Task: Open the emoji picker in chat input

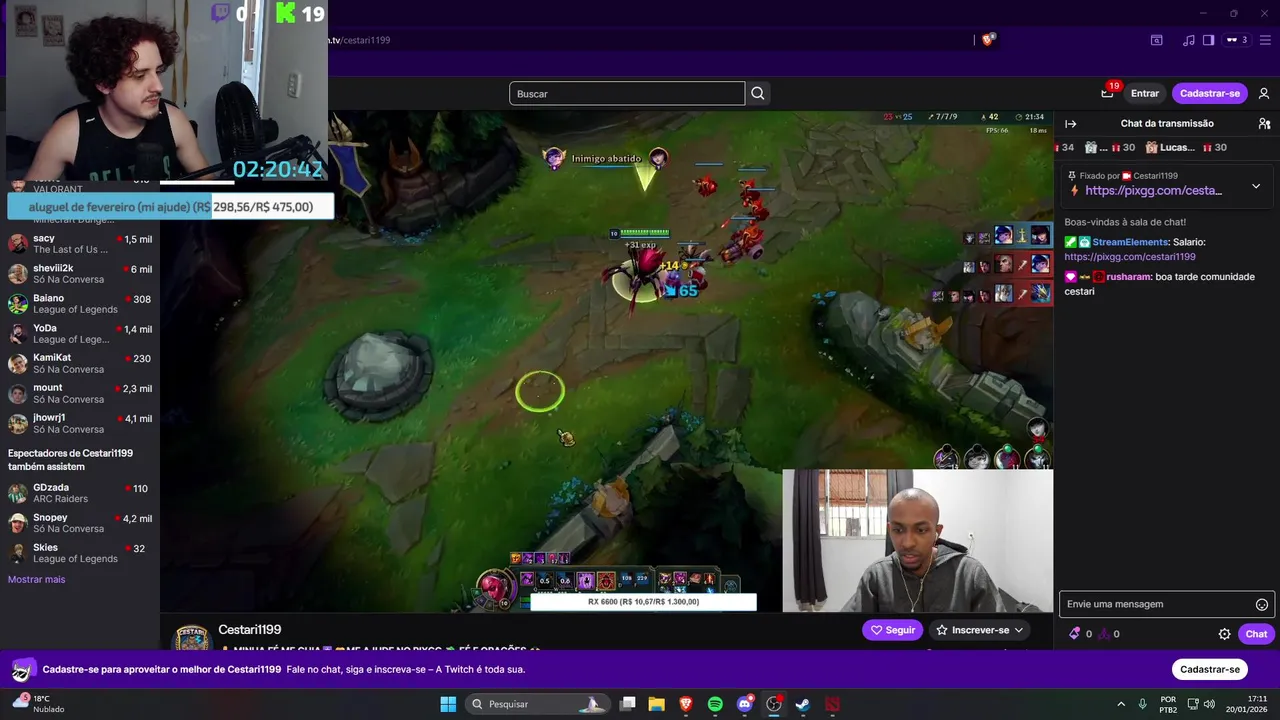Action: coord(1262,604)
